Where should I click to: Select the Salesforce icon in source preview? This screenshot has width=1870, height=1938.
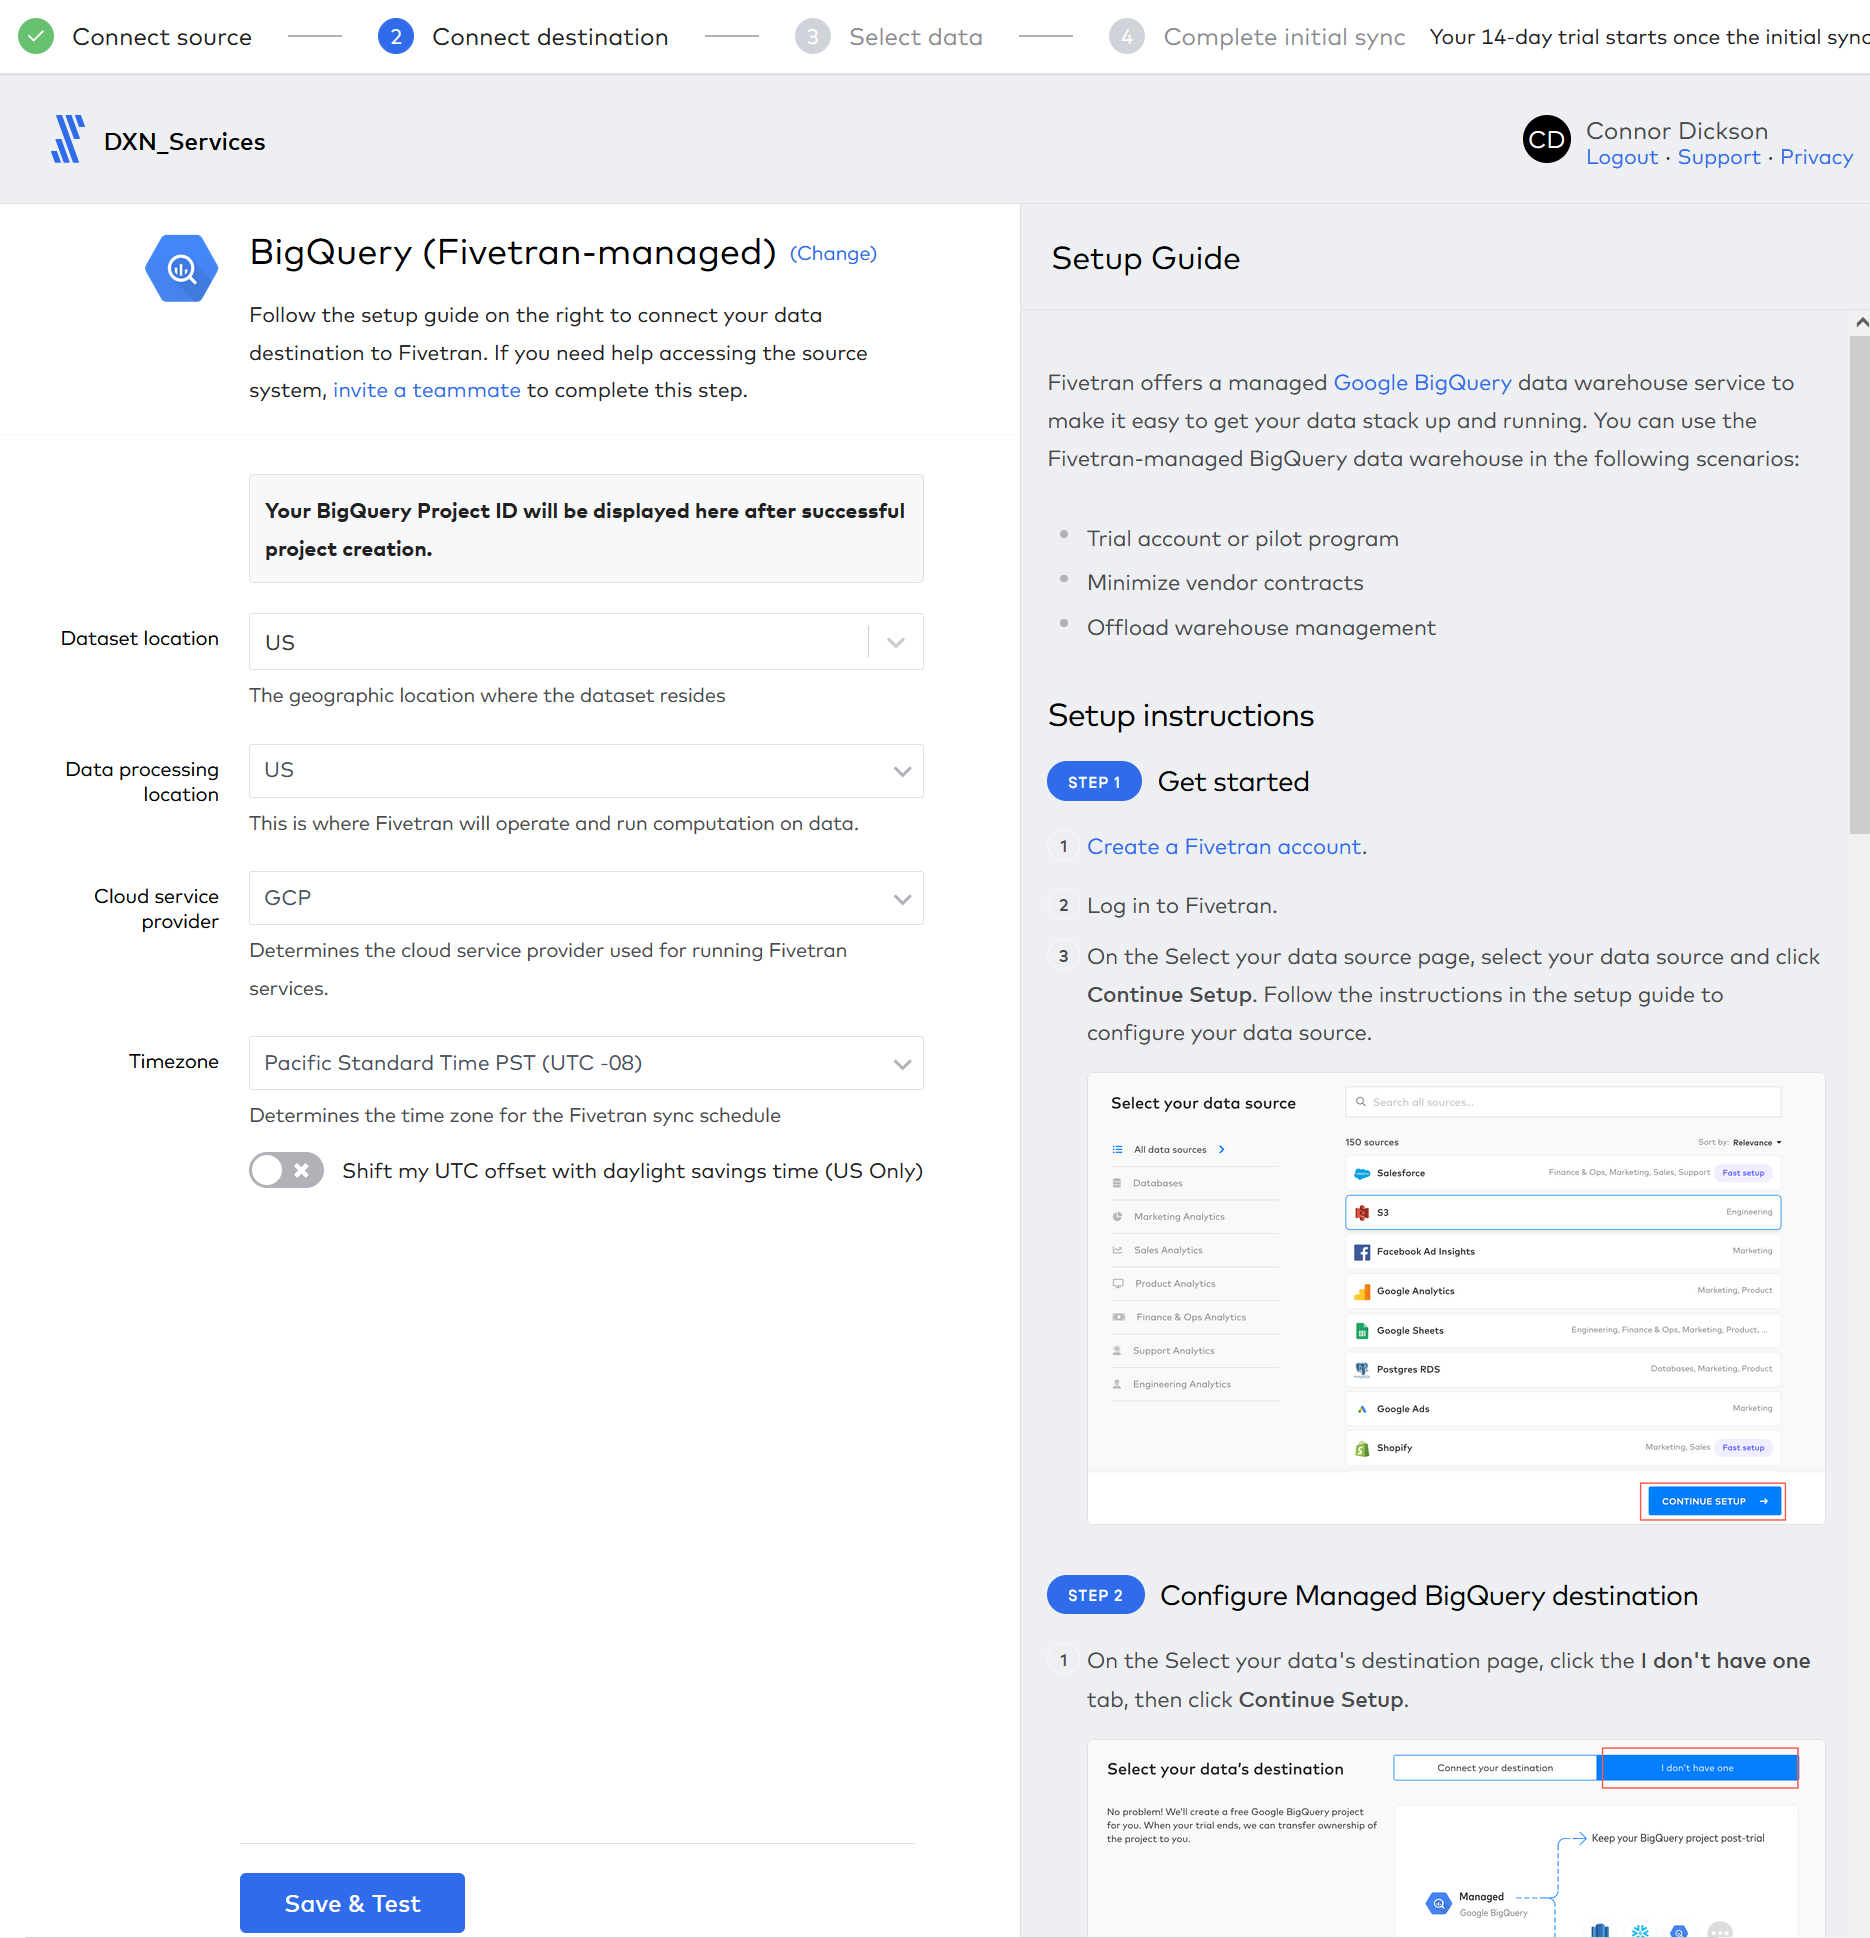(x=1363, y=1172)
